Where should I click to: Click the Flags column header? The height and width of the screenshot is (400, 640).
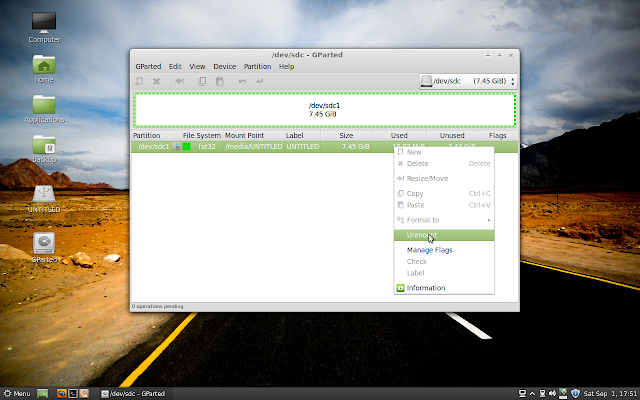pos(498,136)
